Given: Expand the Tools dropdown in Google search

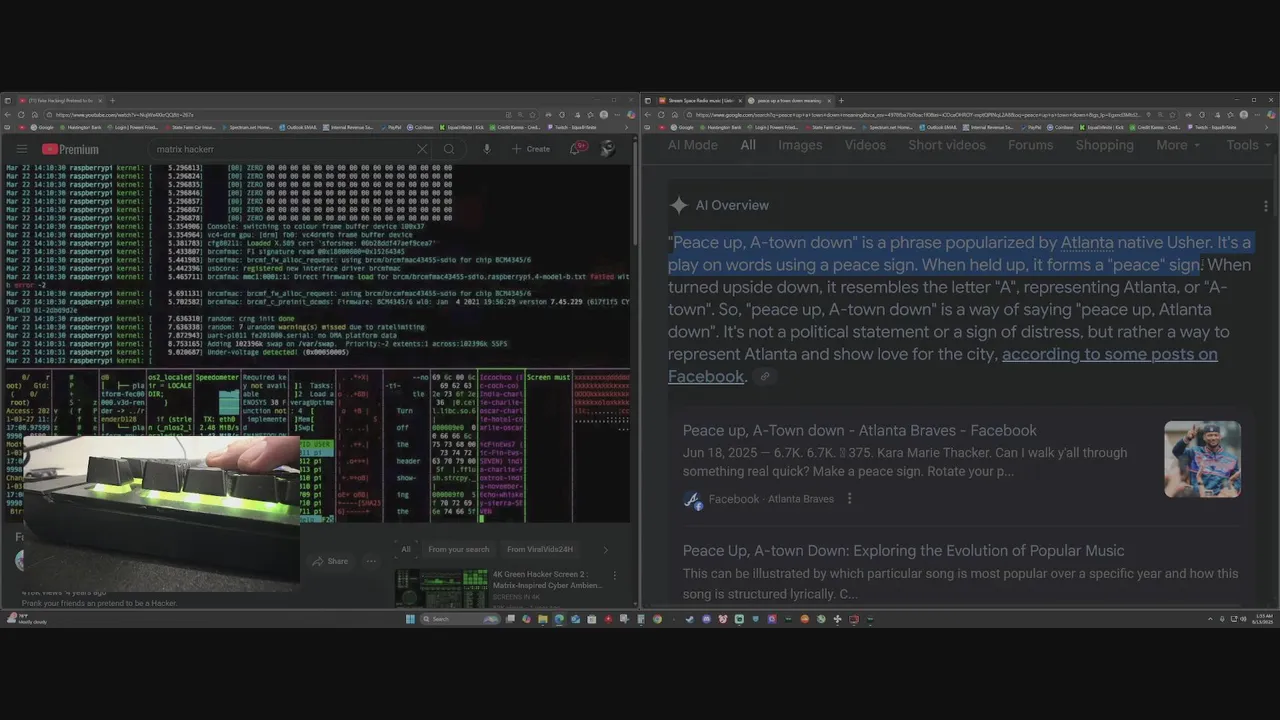Looking at the screenshot, I should coord(1248,145).
